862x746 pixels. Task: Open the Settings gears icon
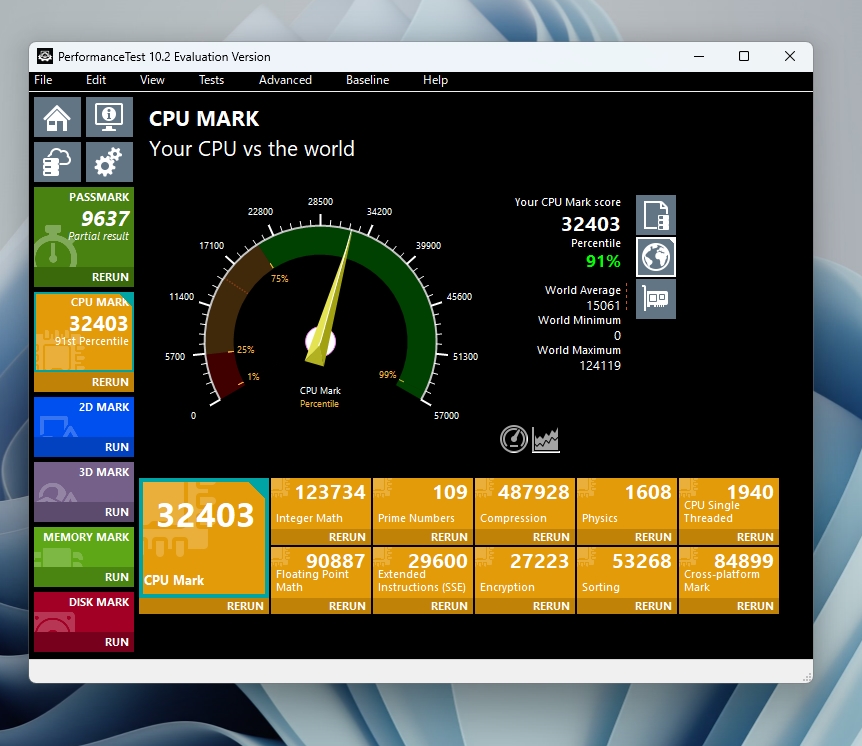pos(109,162)
